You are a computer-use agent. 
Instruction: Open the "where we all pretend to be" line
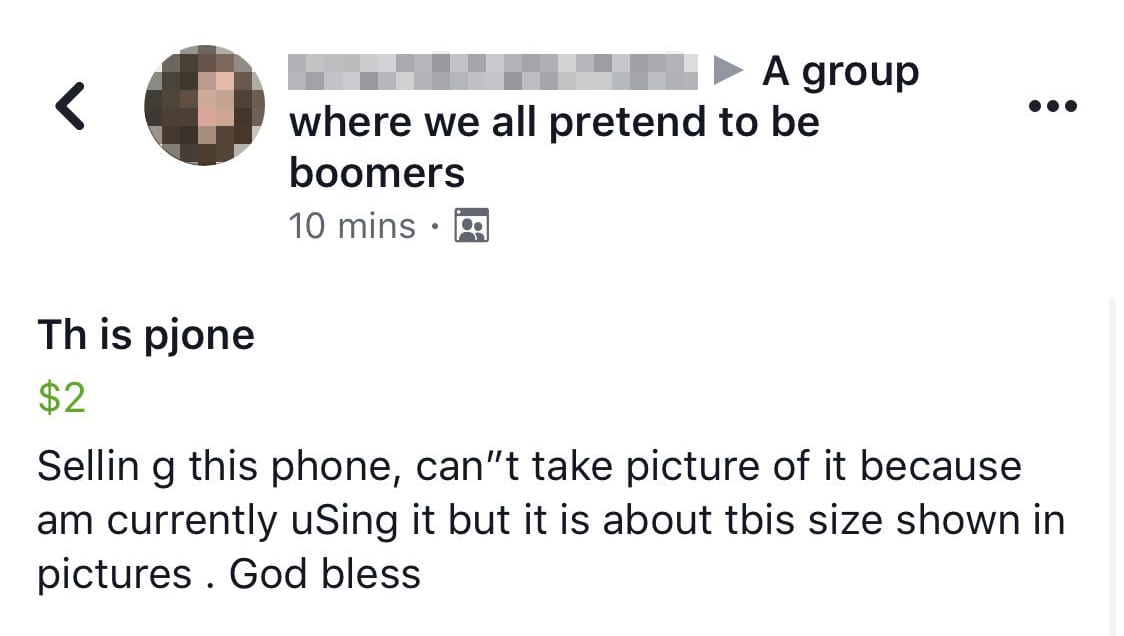554,122
